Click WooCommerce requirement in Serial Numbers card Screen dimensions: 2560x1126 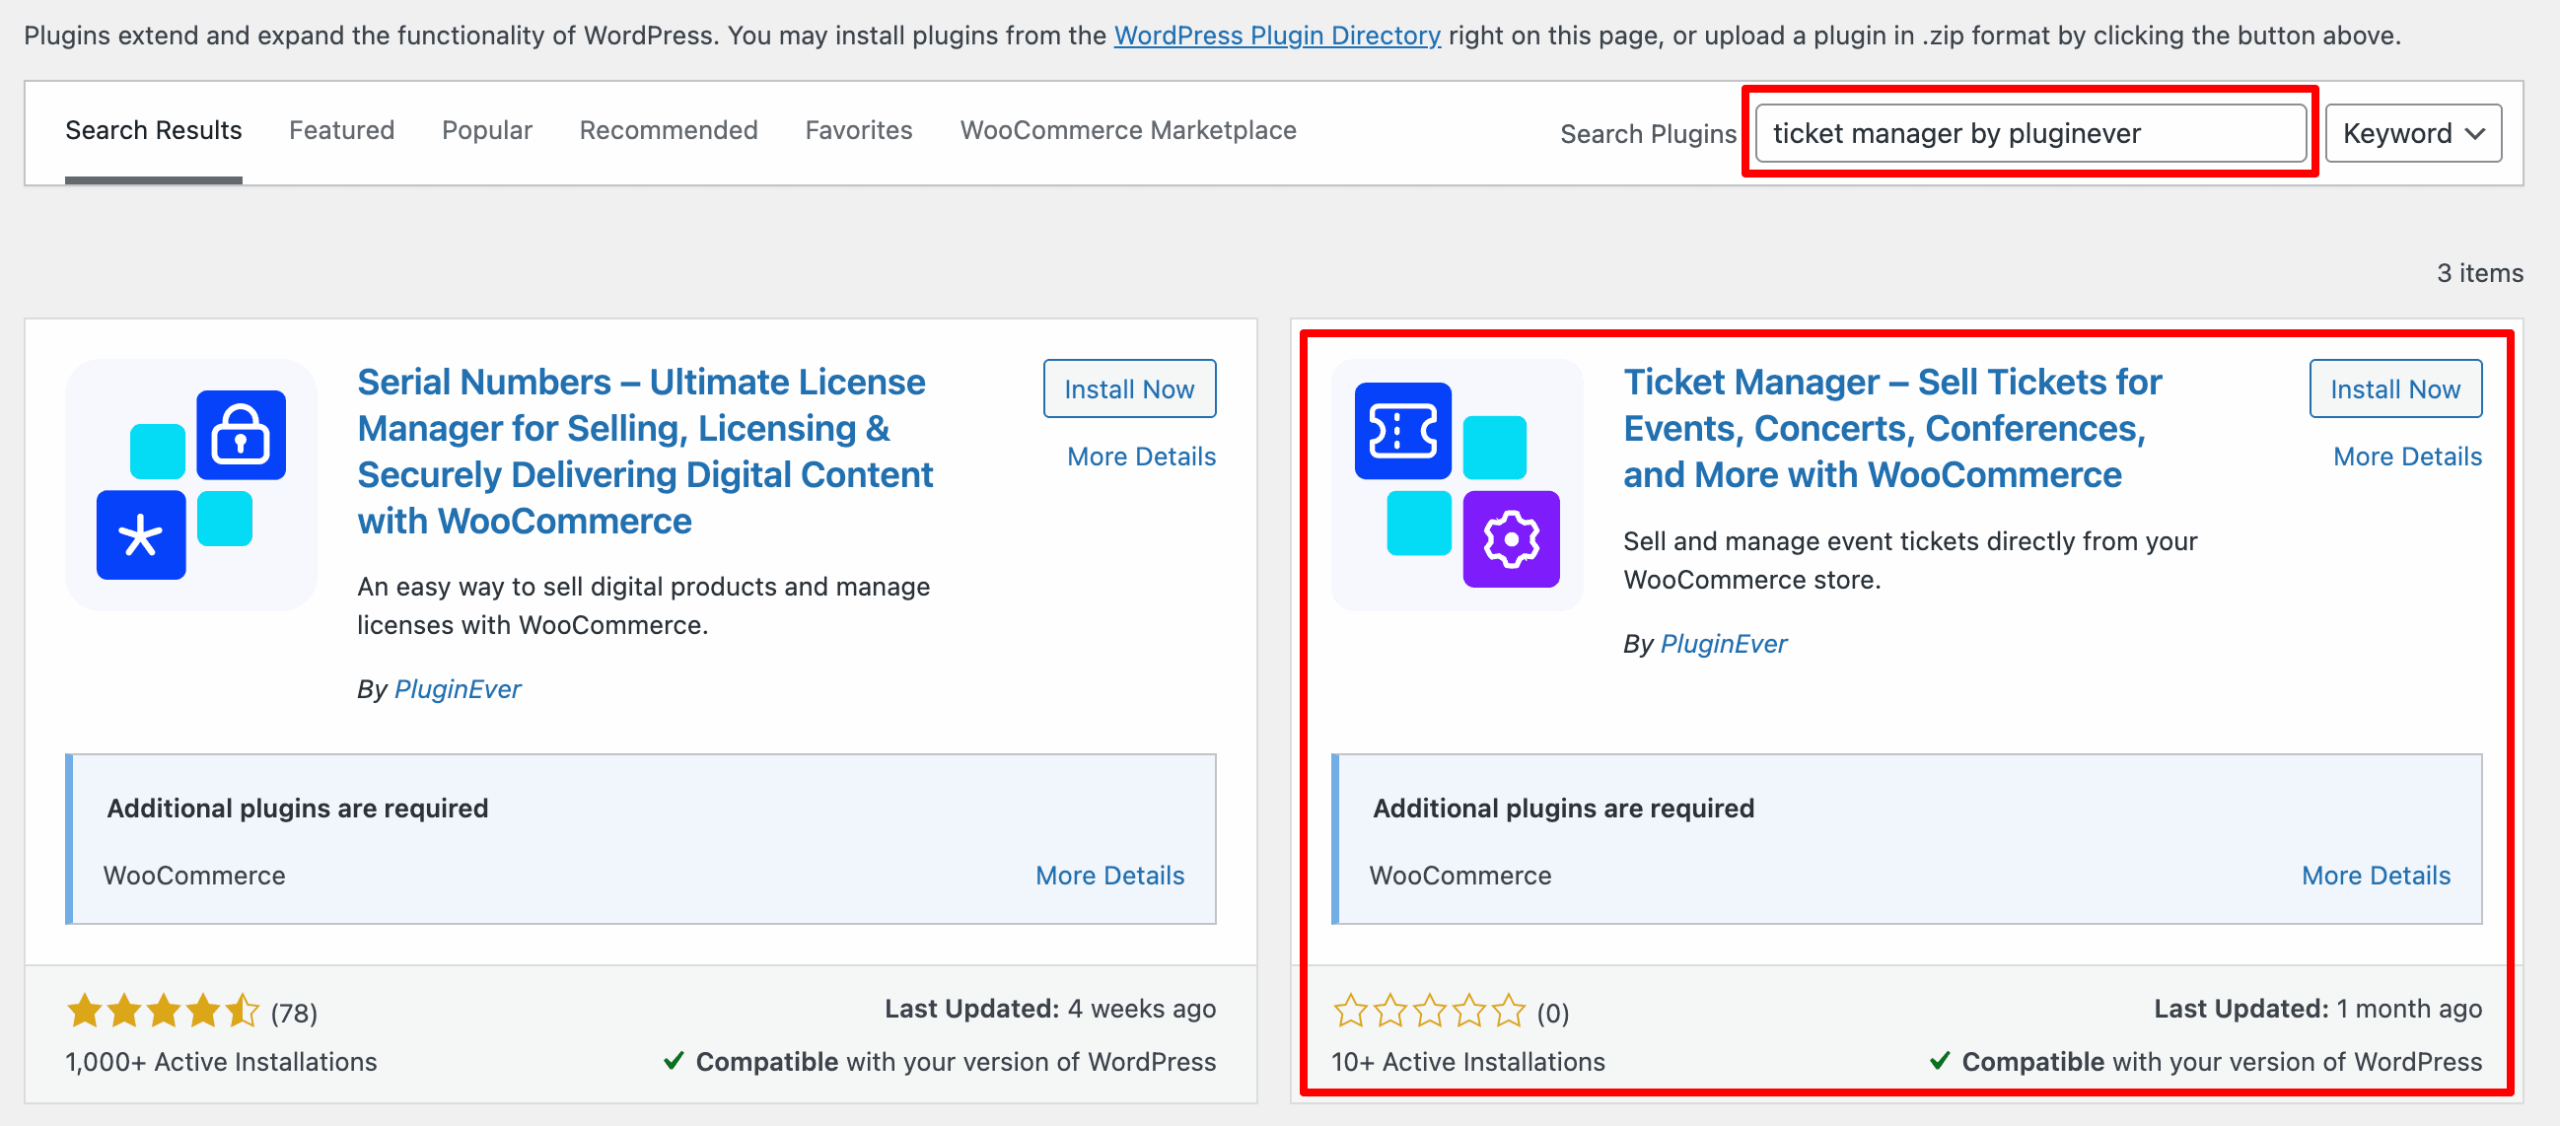[195, 875]
